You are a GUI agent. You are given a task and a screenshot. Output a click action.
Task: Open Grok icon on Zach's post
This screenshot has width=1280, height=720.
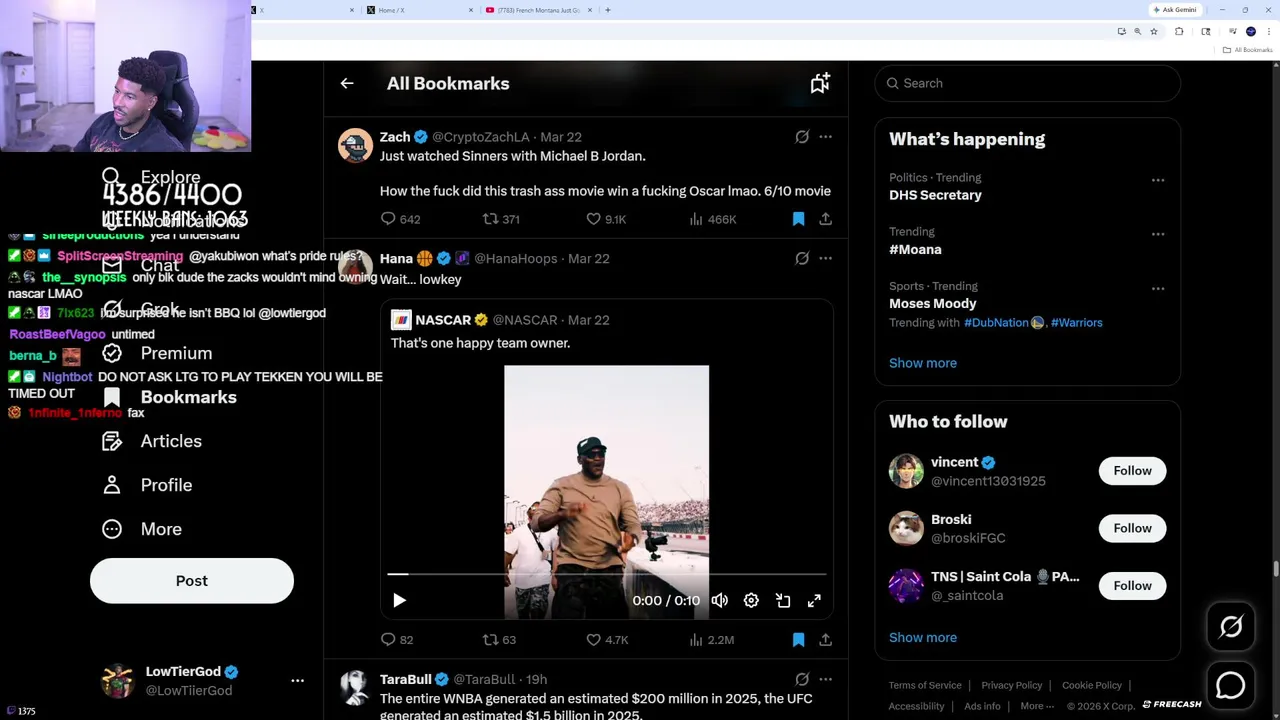(x=802, y=137)
